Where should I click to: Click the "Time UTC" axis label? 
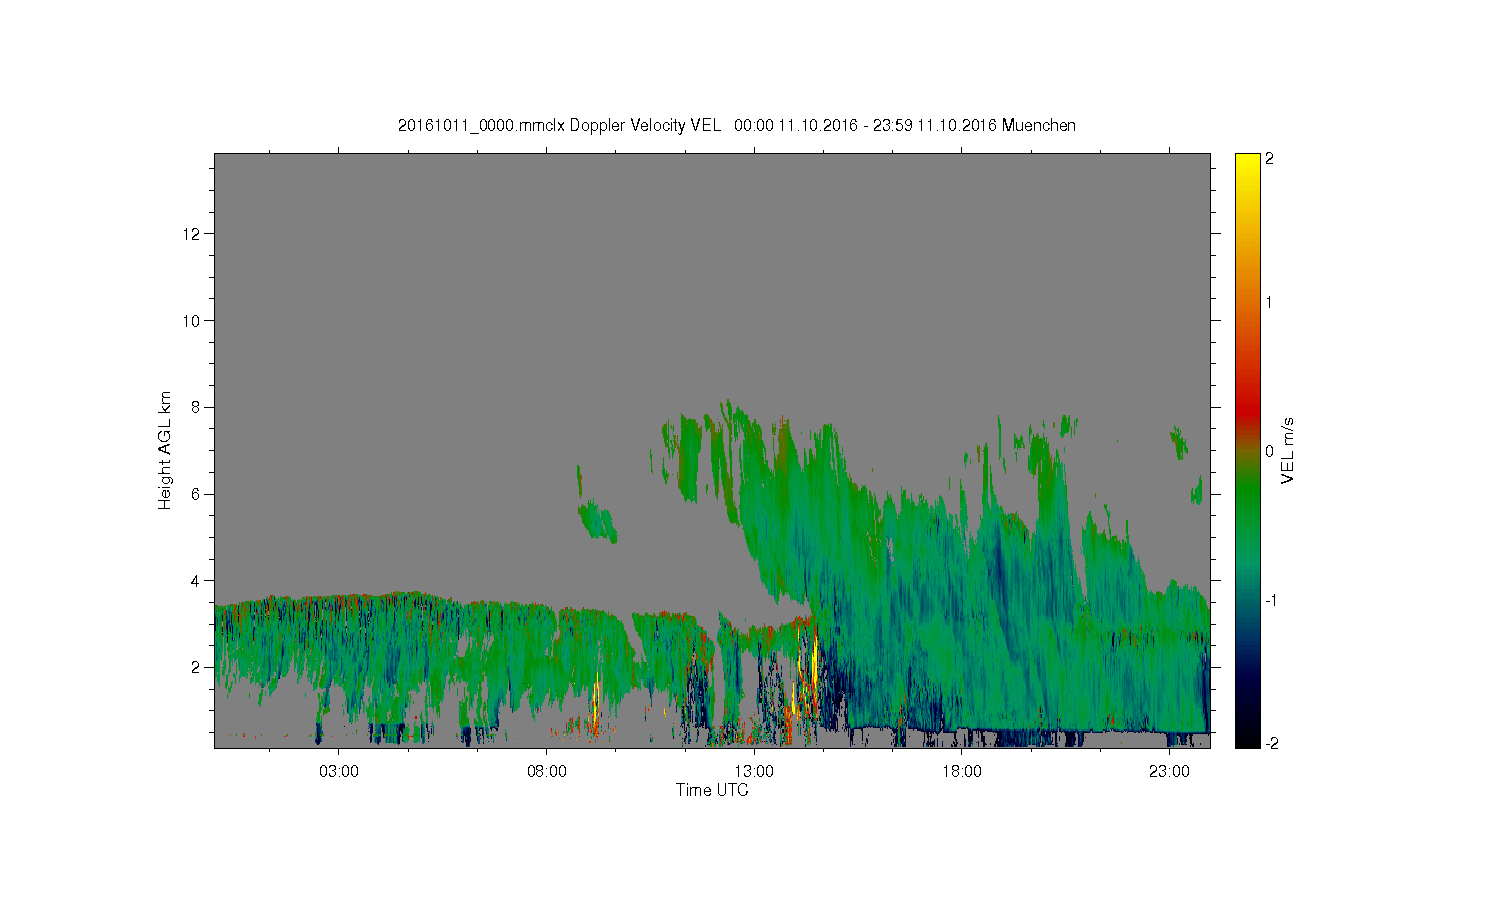[712, 790]
